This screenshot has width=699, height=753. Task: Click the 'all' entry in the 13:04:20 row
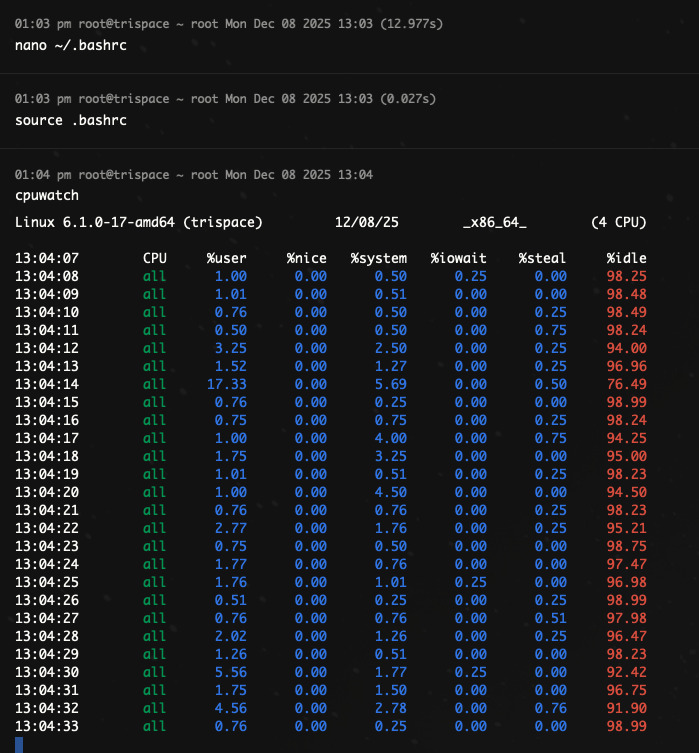(155, 492)
